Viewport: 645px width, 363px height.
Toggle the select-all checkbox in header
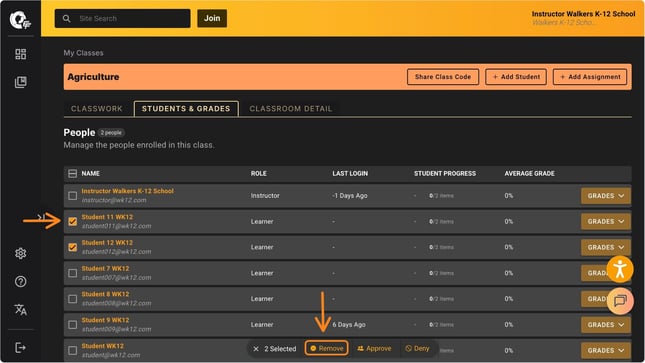72,174
